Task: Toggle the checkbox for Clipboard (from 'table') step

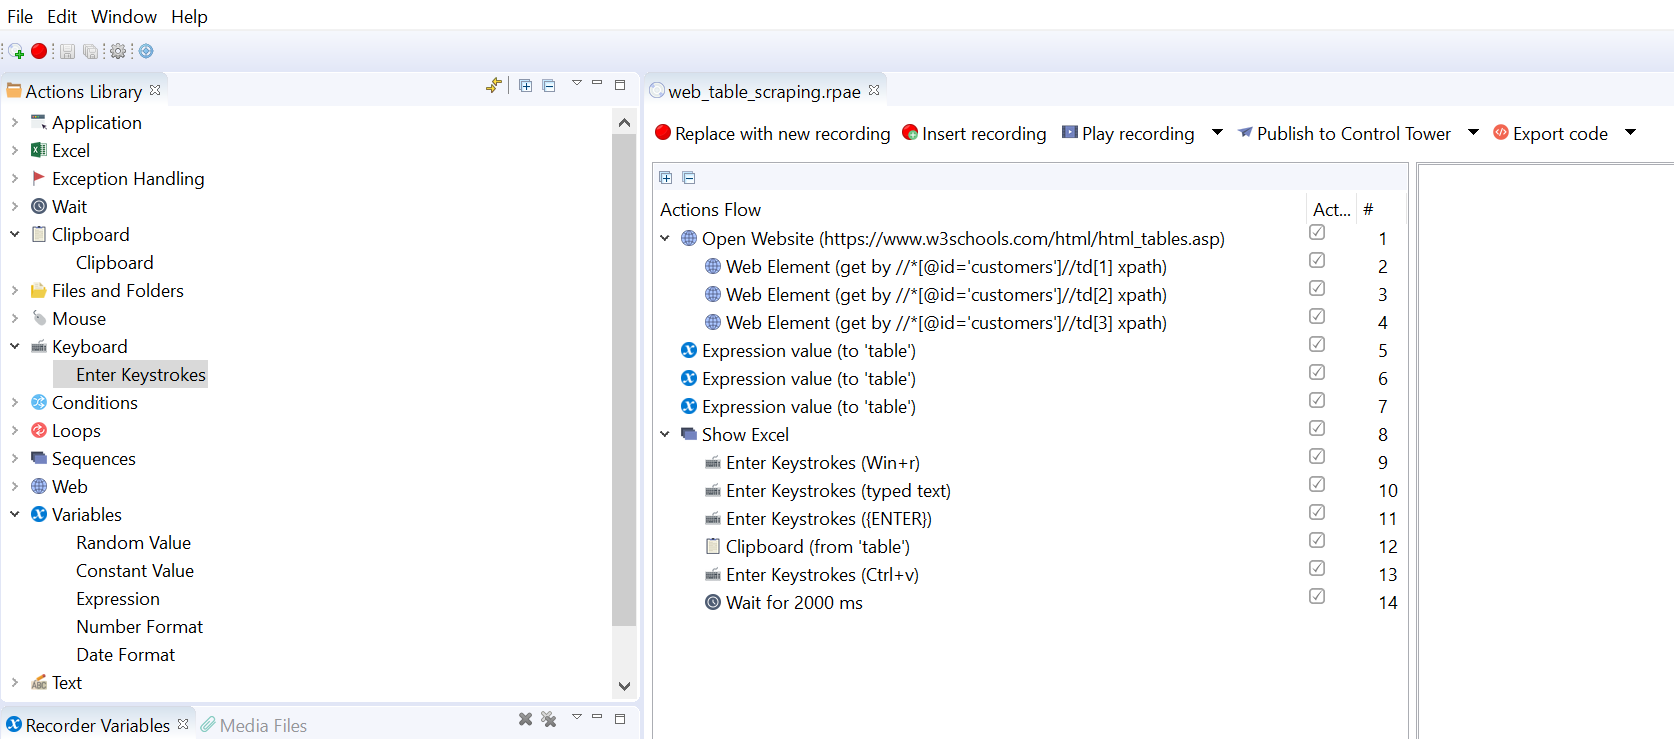Action: 1317,540
